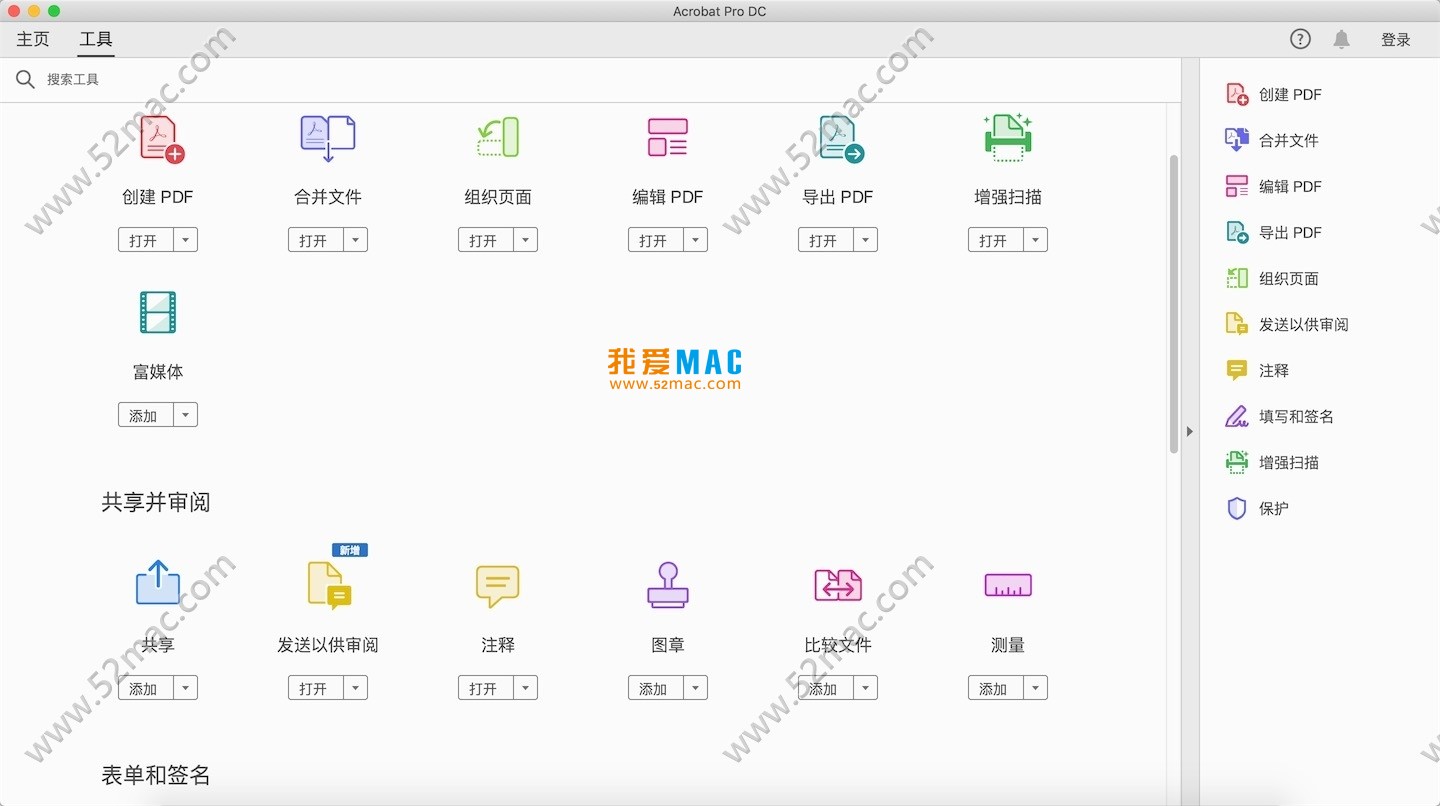Screen dimensions: 1440x806
Task: Select 保护 in the right sidebar
Action: [x=1258, y=508]
